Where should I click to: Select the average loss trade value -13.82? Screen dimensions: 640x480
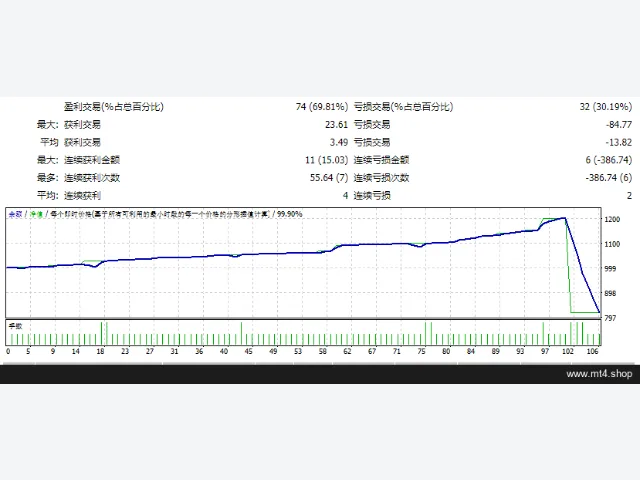pos(619,142)
